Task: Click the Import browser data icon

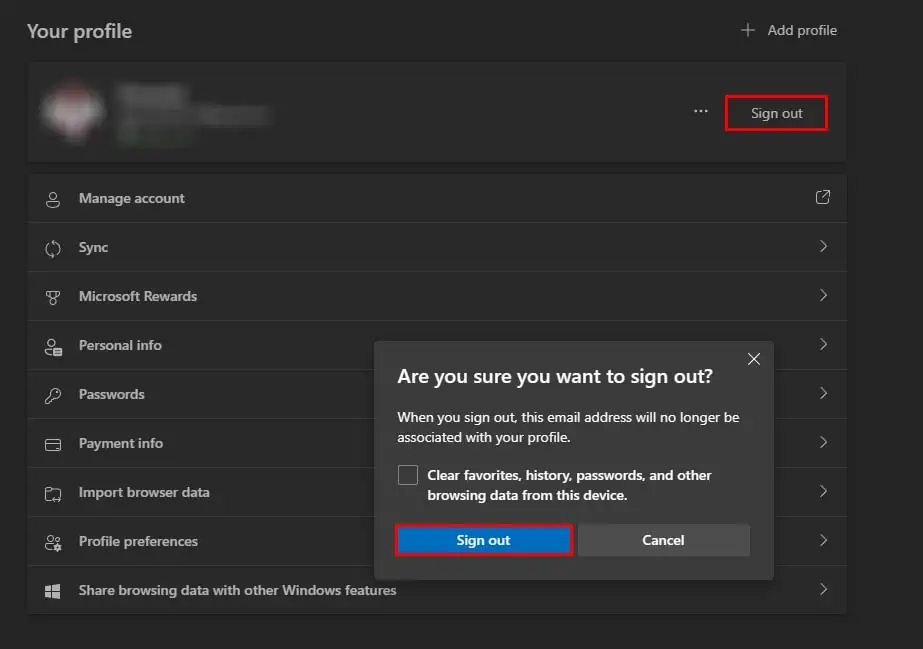Action: tap(53, 494)
